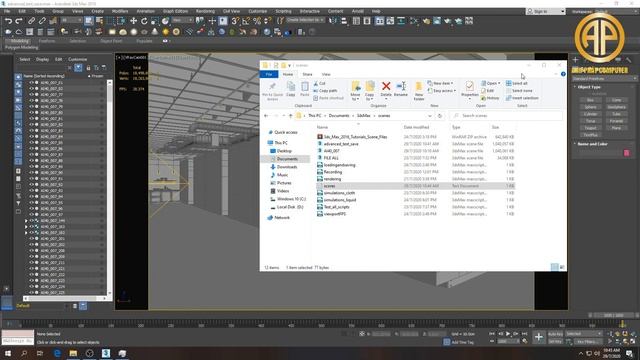Click the Play Animation button

(x=508, y=334)
